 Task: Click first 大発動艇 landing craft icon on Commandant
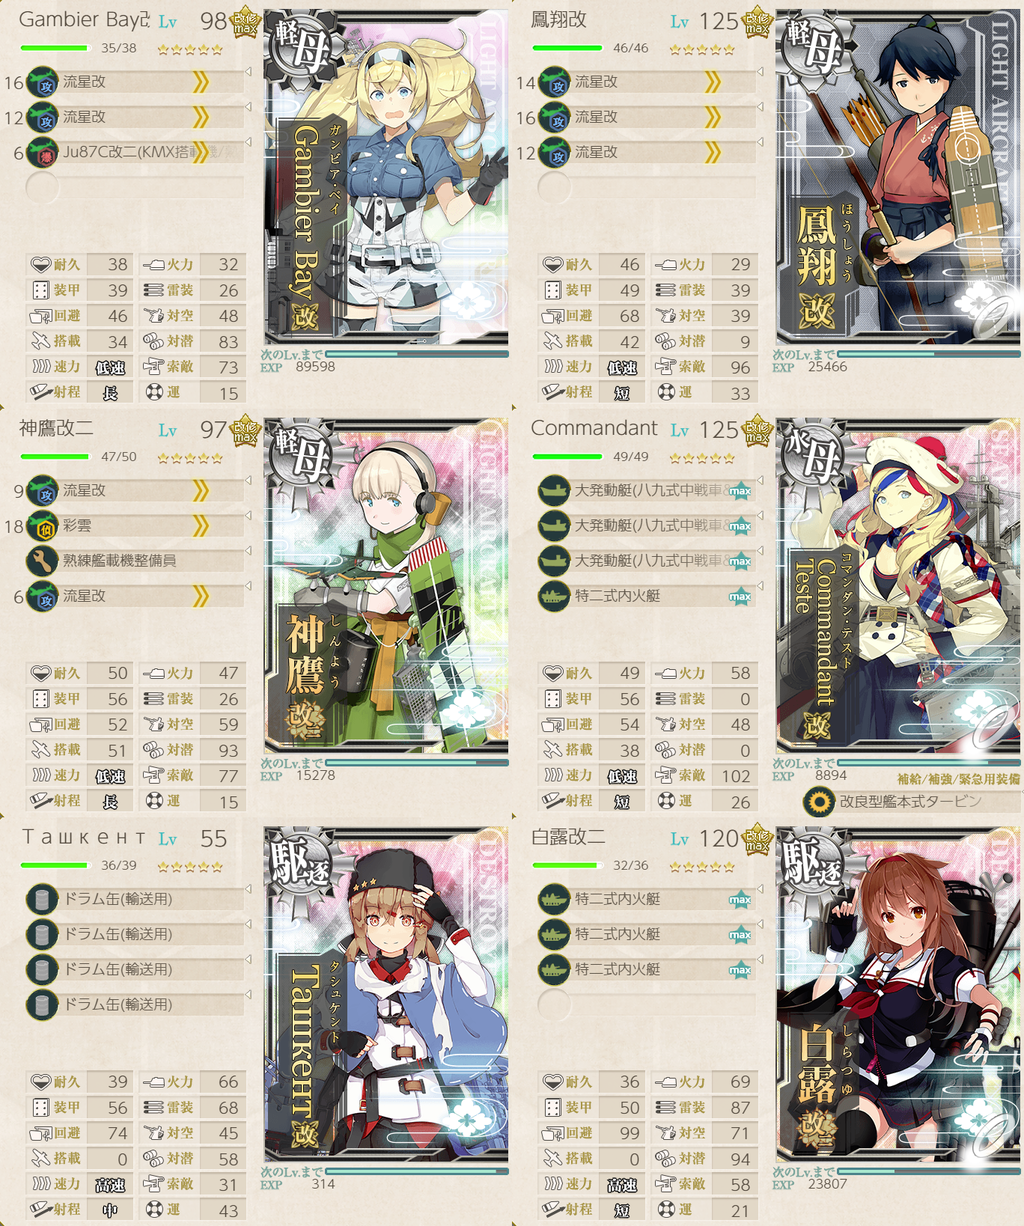coord(554,491)
